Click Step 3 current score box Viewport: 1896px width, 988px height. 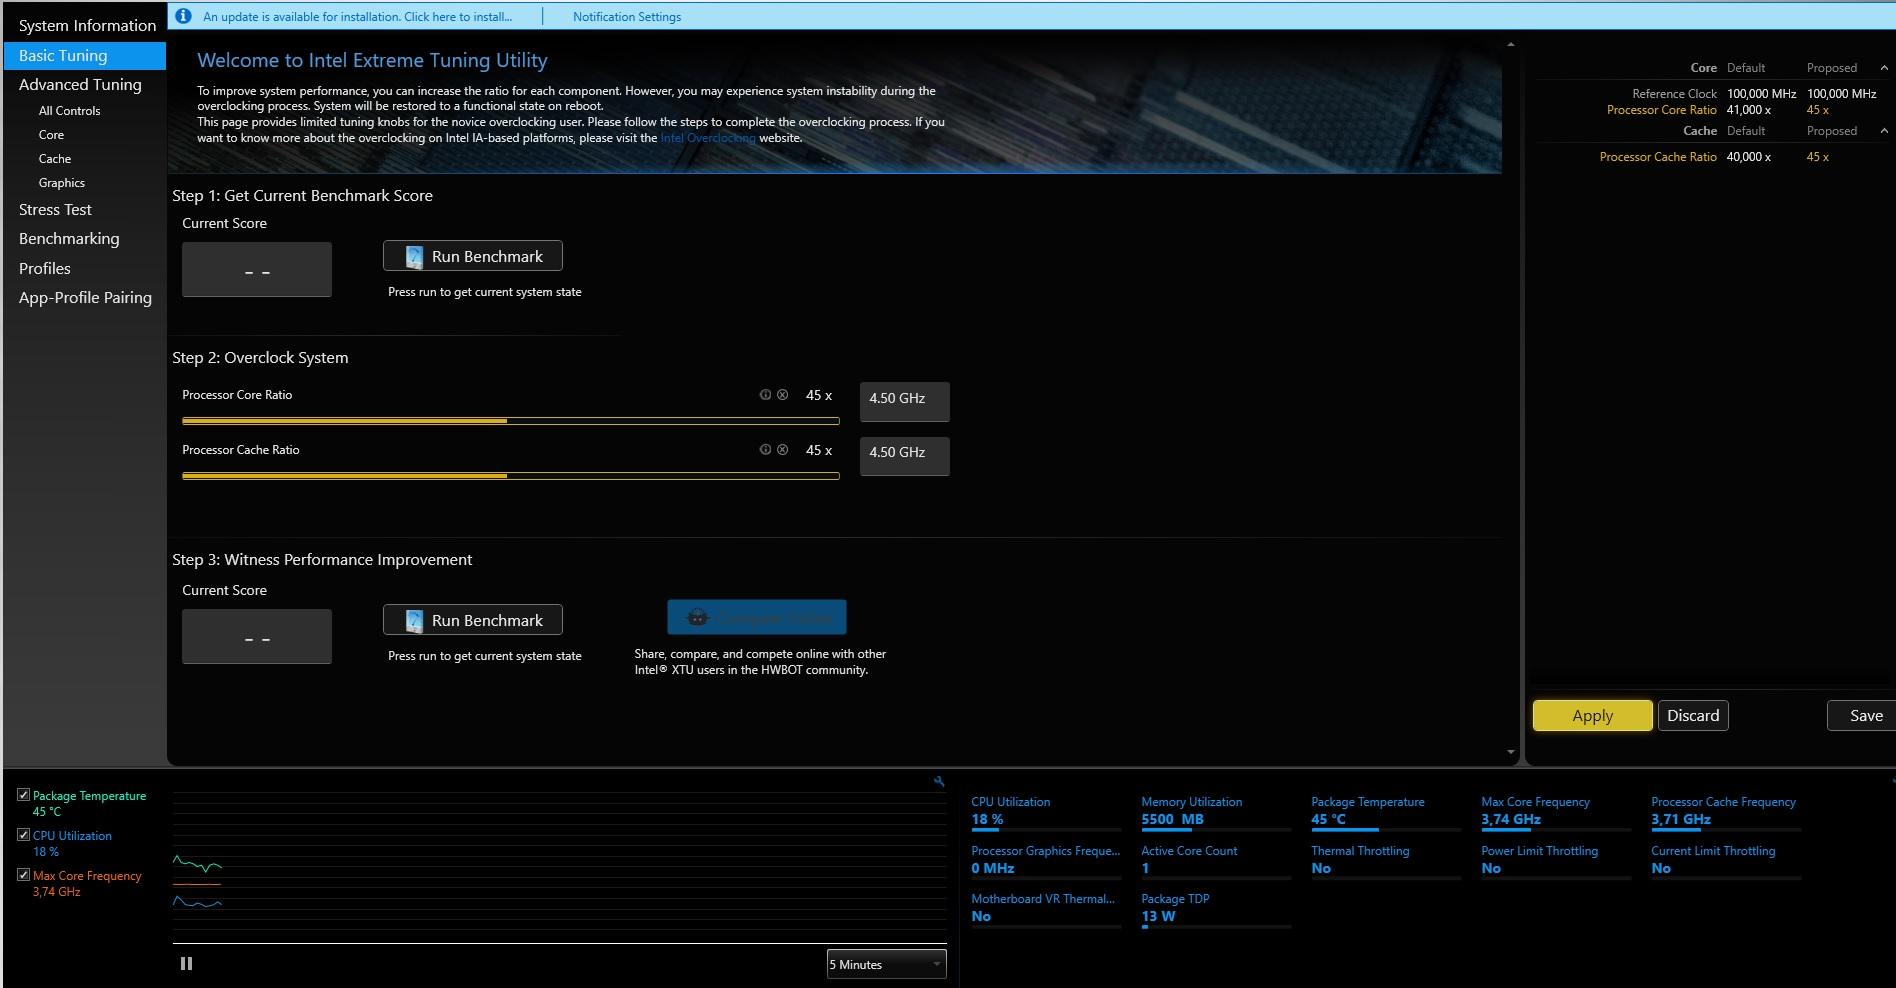257,636
